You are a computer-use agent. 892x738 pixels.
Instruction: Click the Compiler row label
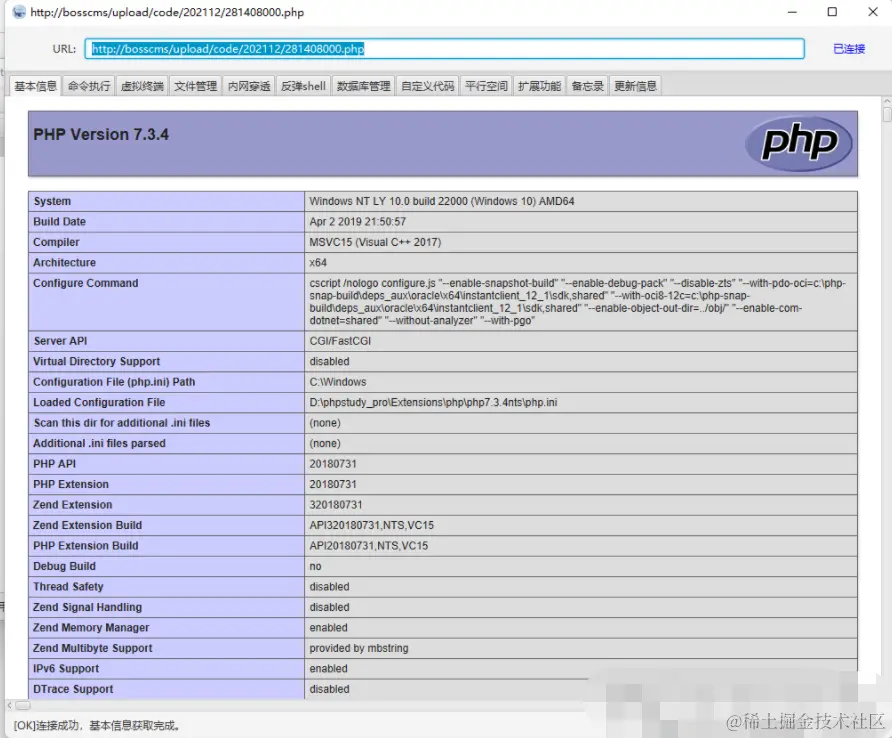click(x=56, y=242)
